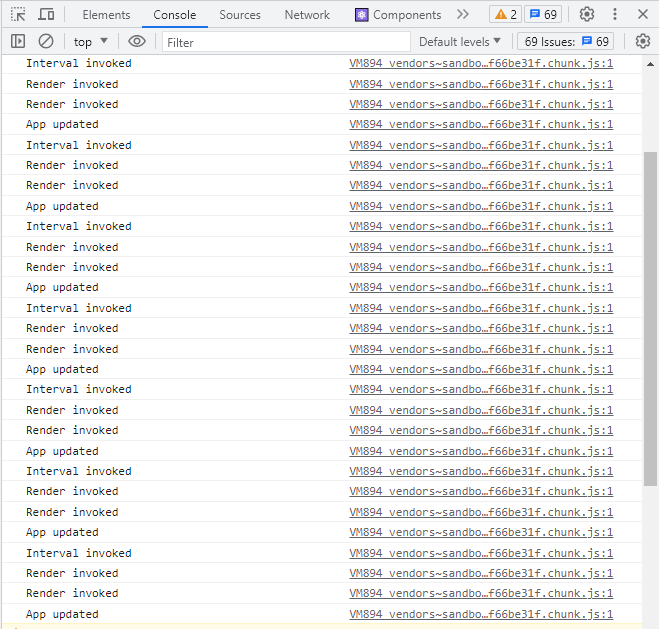Open the Default levels dropdown
This screenshot has width=659, height=629.
(x=460, y=42)
